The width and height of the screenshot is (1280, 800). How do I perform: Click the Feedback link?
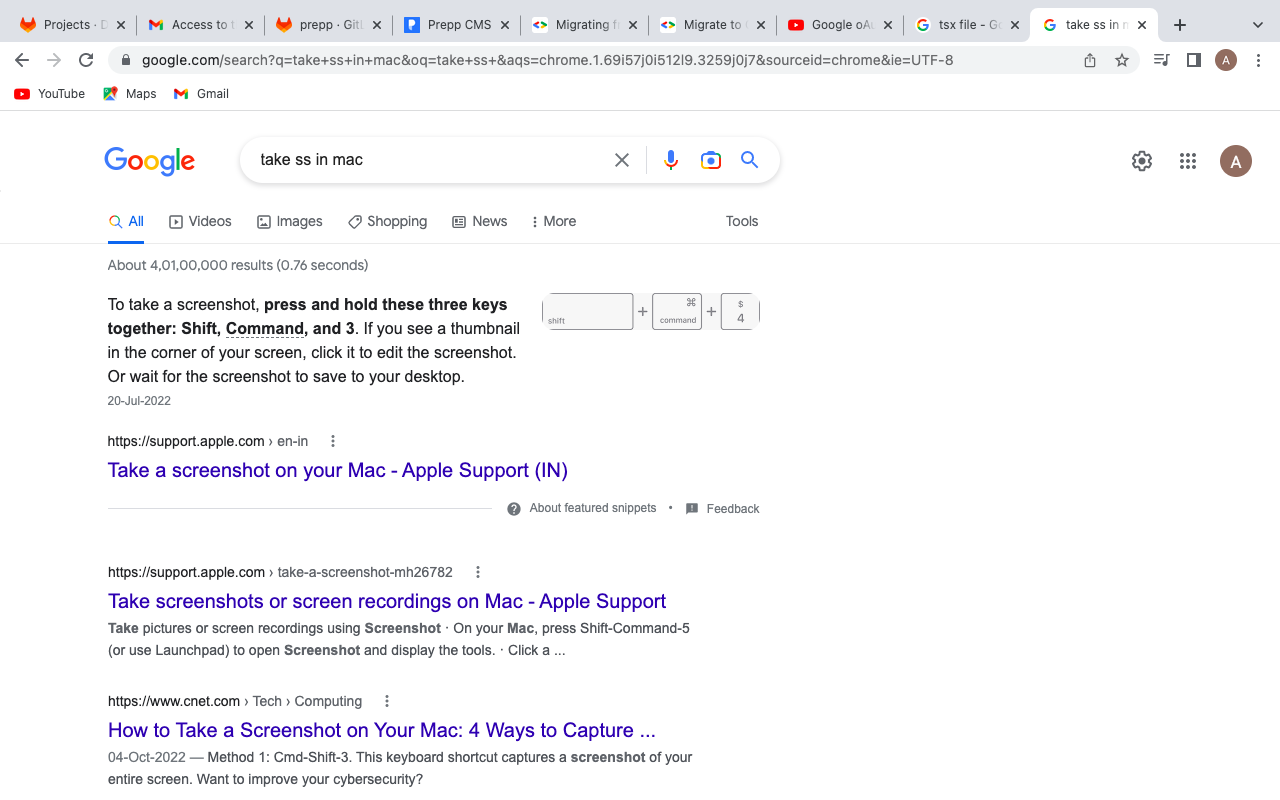pyautogui.click(x=723, y=509)
